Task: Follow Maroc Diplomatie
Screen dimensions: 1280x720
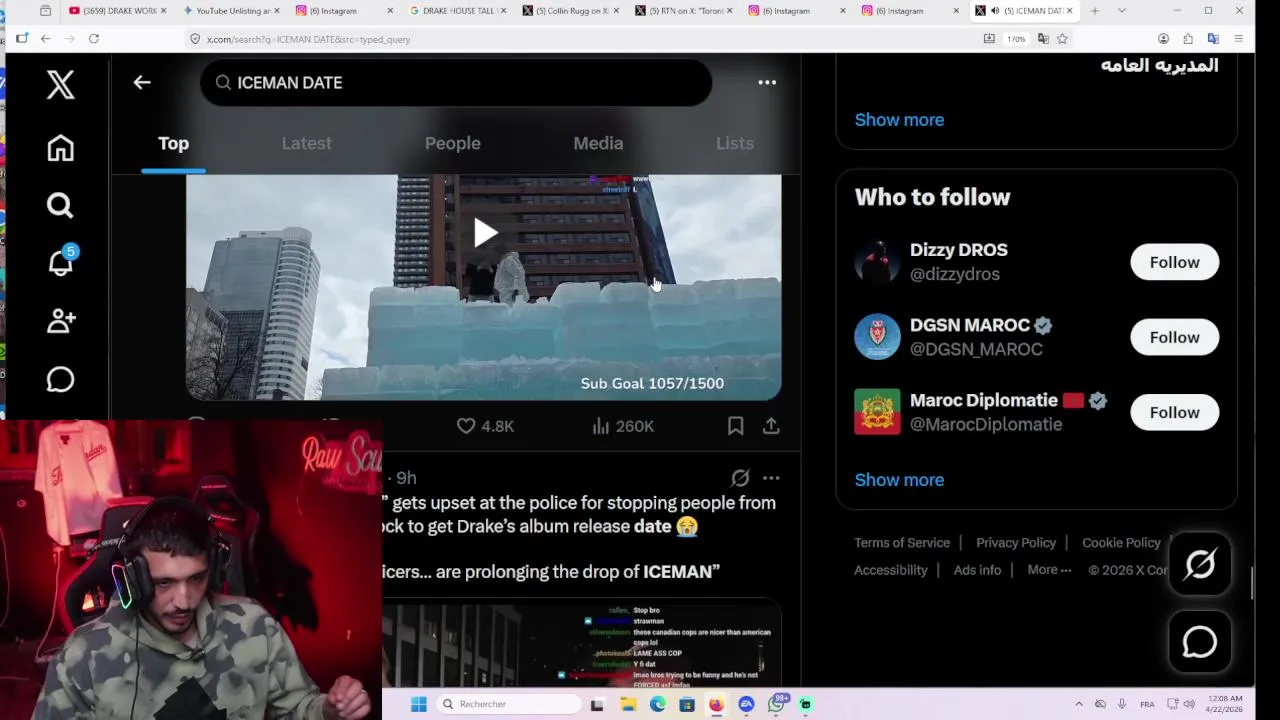Action: click(1174, 412)
